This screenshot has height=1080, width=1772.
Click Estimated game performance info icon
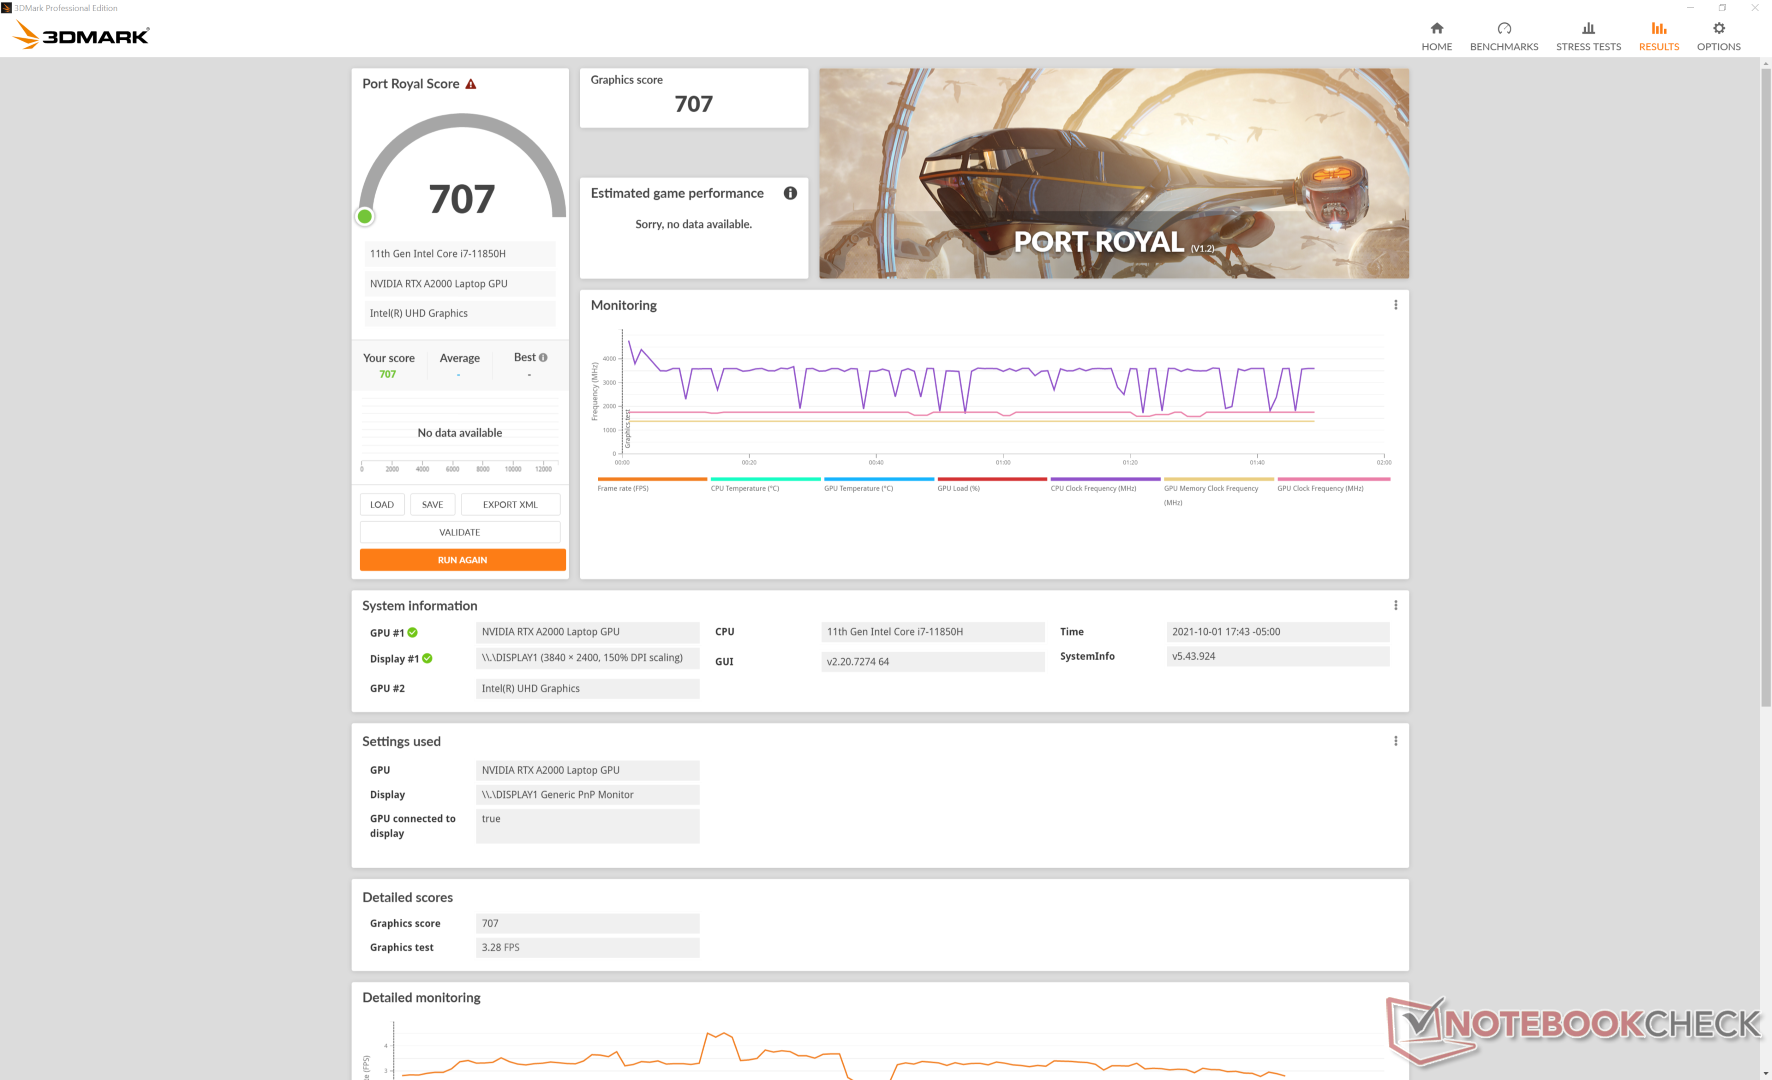pos(790,193)
